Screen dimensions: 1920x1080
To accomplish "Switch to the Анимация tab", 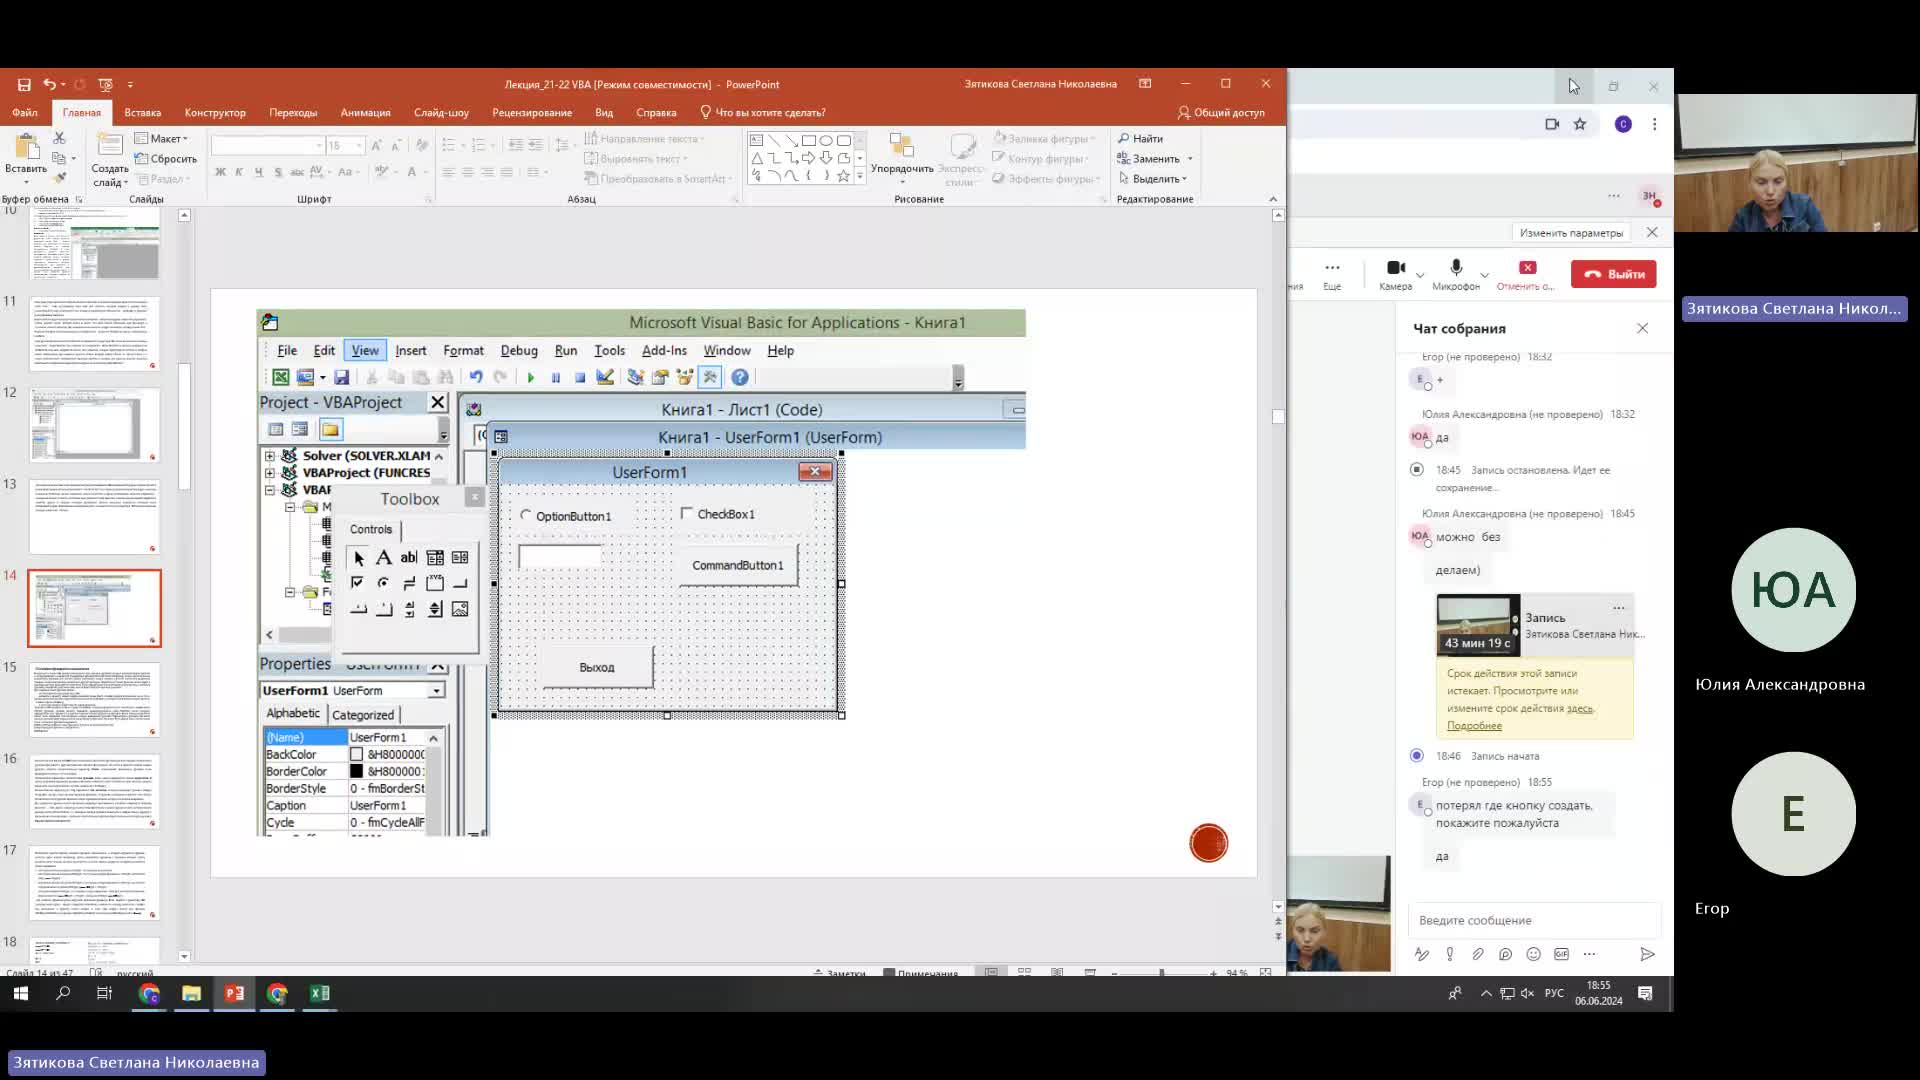I will pos(365,113).
